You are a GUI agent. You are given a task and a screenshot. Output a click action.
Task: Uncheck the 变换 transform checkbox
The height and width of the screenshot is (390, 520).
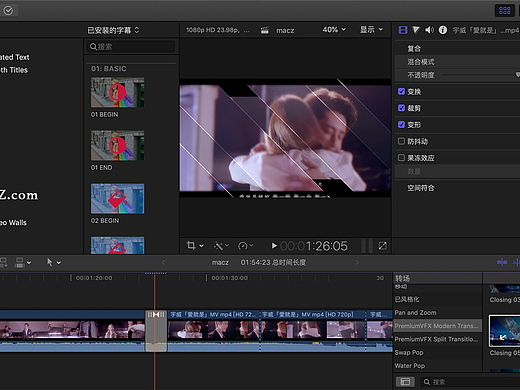(401, 91)
